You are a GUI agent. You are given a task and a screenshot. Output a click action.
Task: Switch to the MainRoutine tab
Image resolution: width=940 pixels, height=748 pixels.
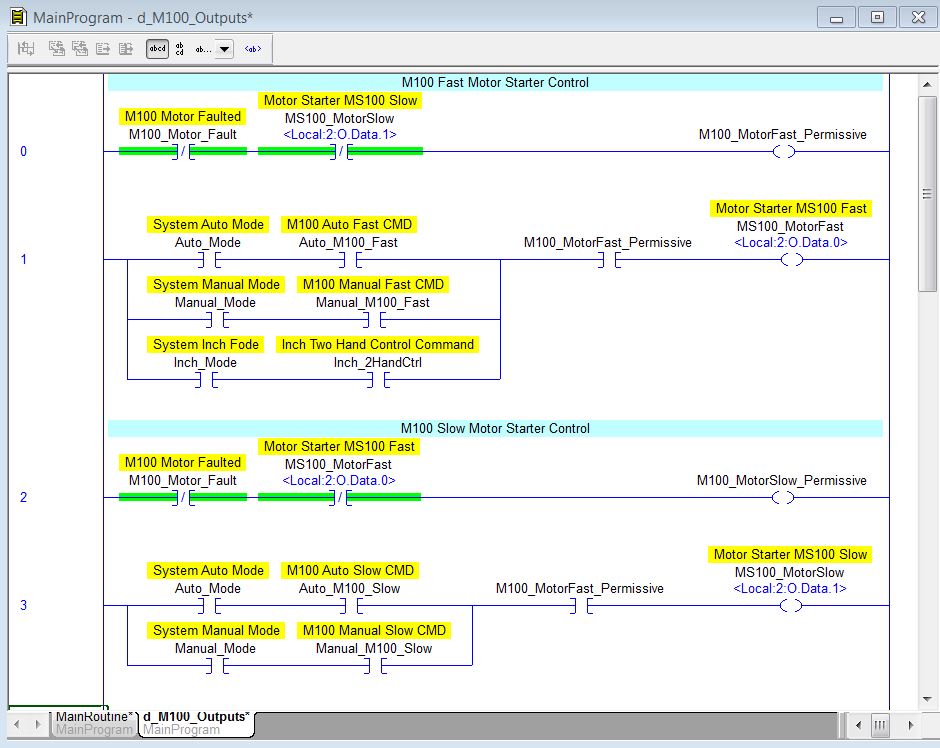pos(94,722)
